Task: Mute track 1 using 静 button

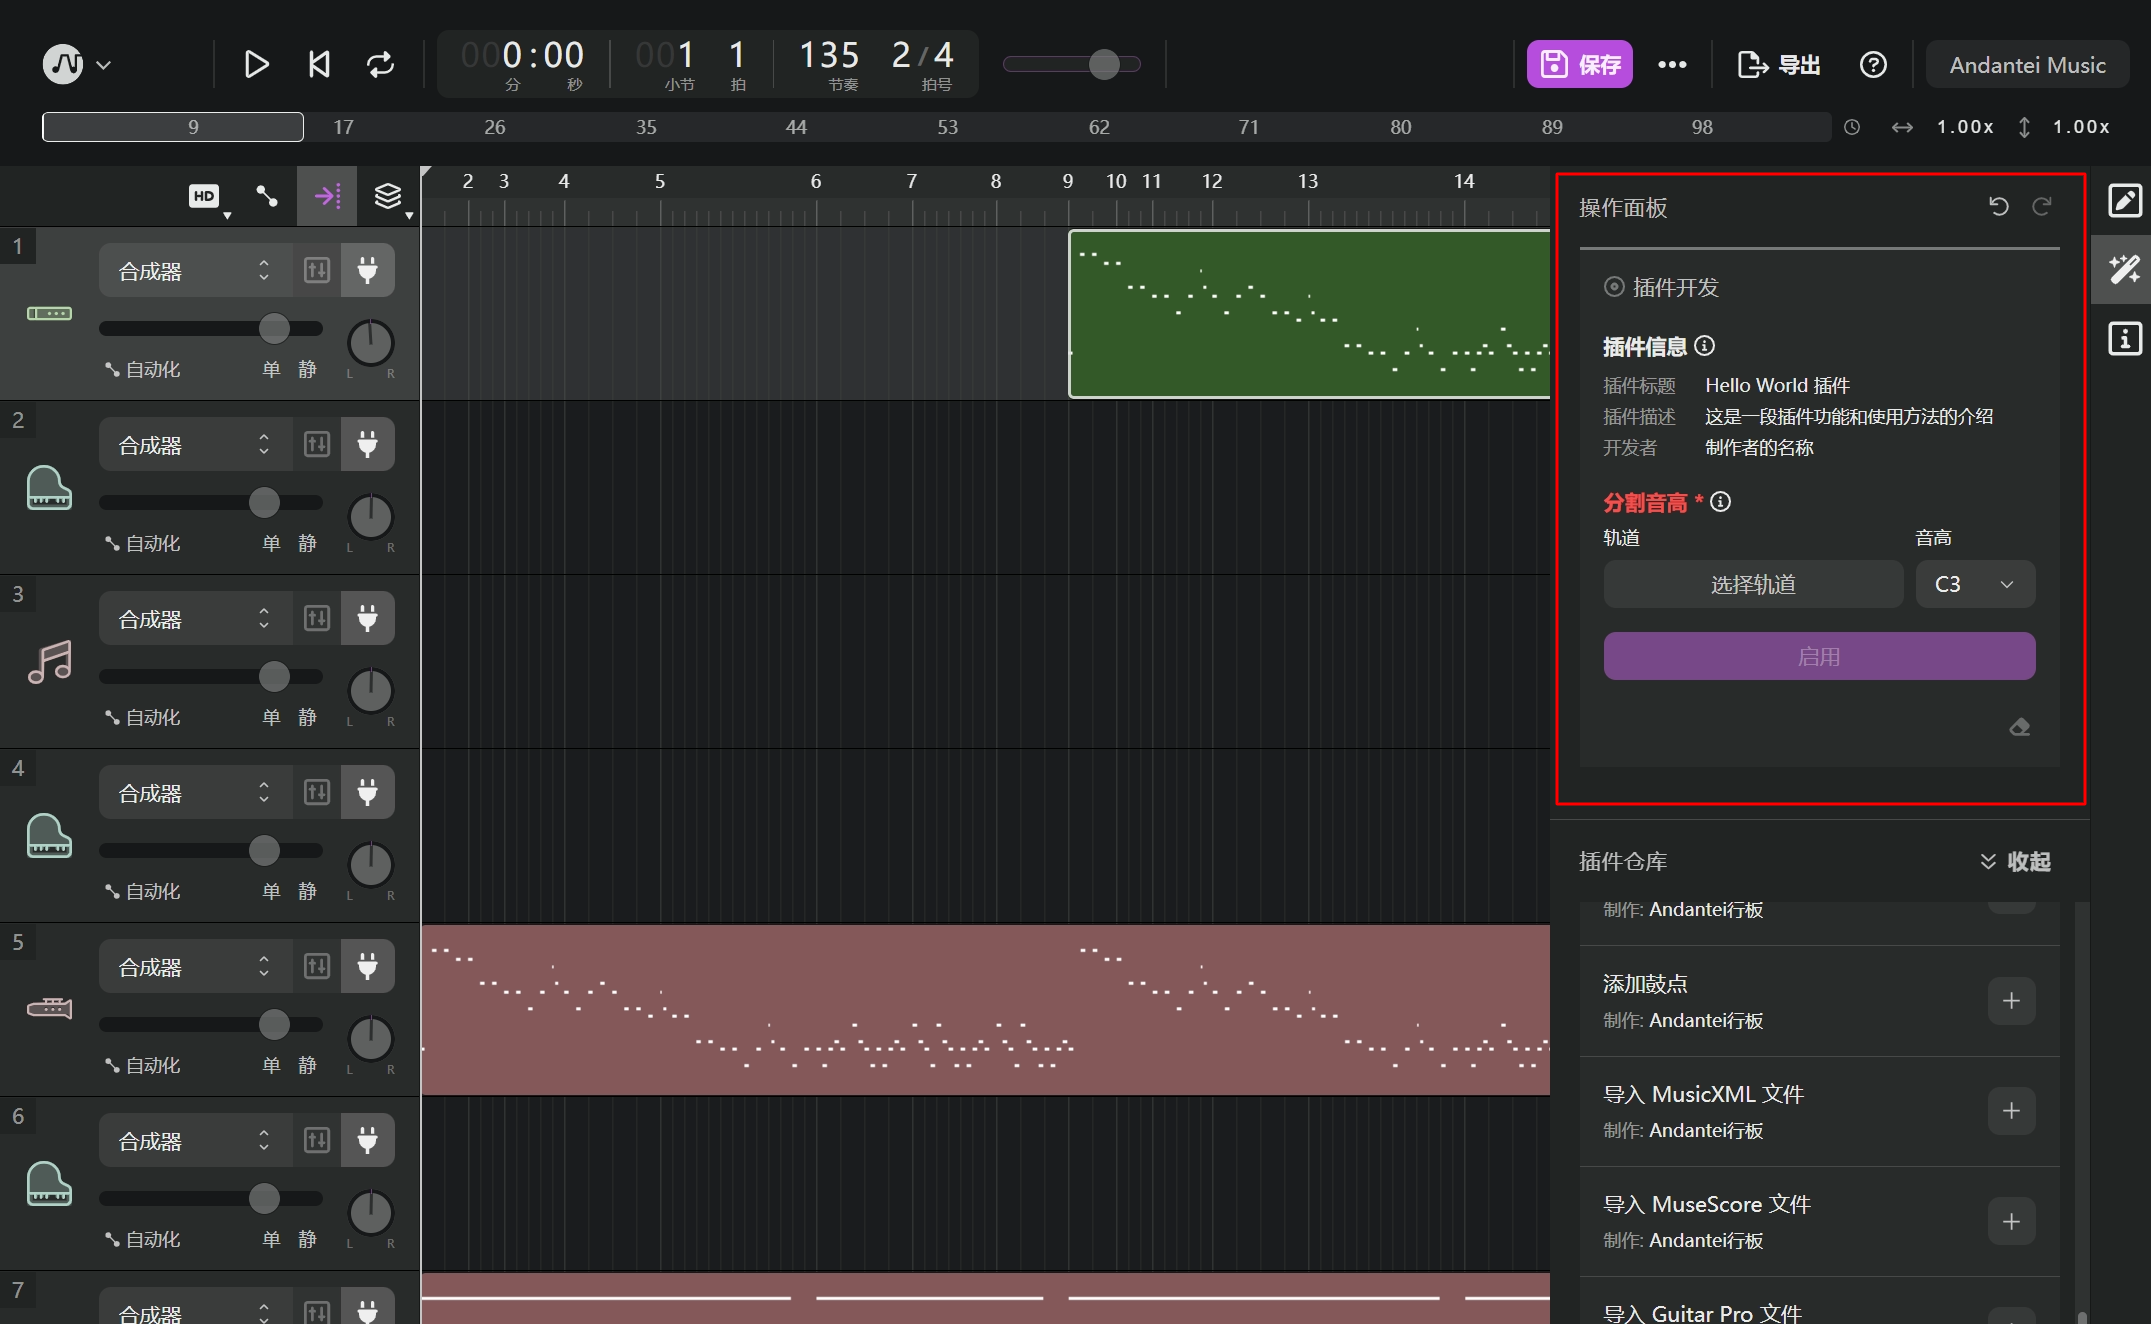Action: click(x=307, y=369)
